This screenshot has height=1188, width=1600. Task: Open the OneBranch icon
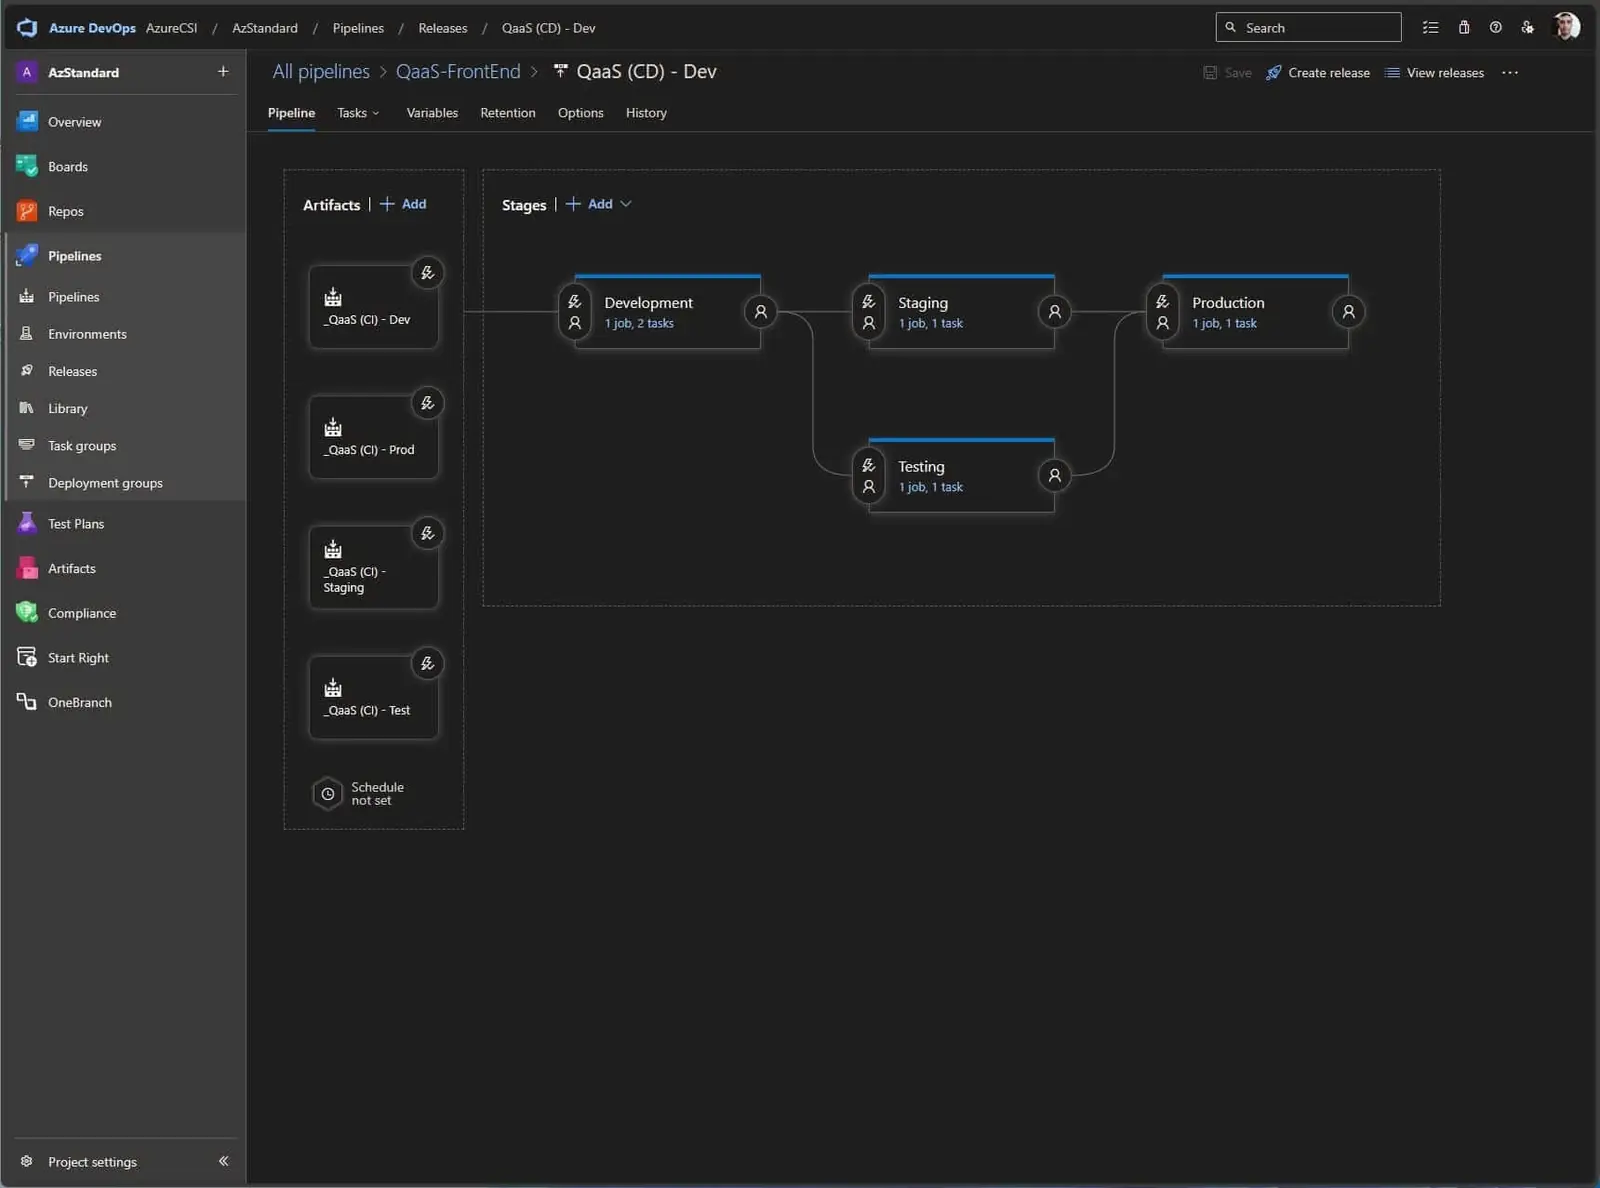[x=27, y=702]
